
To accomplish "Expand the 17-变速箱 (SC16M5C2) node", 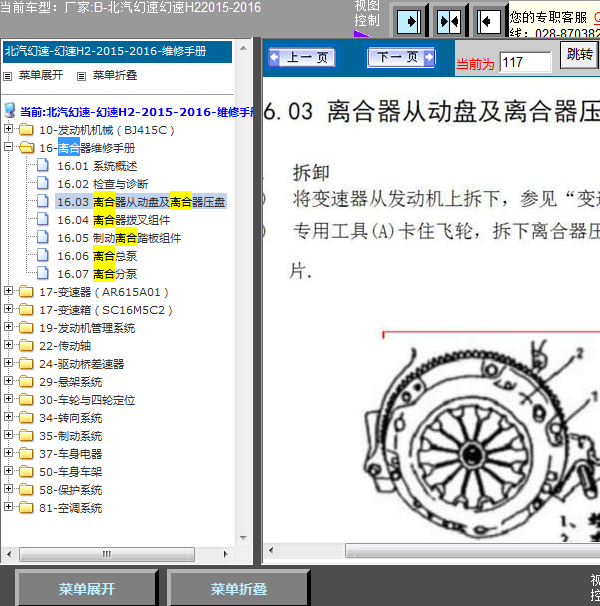I will coord(9,308).
